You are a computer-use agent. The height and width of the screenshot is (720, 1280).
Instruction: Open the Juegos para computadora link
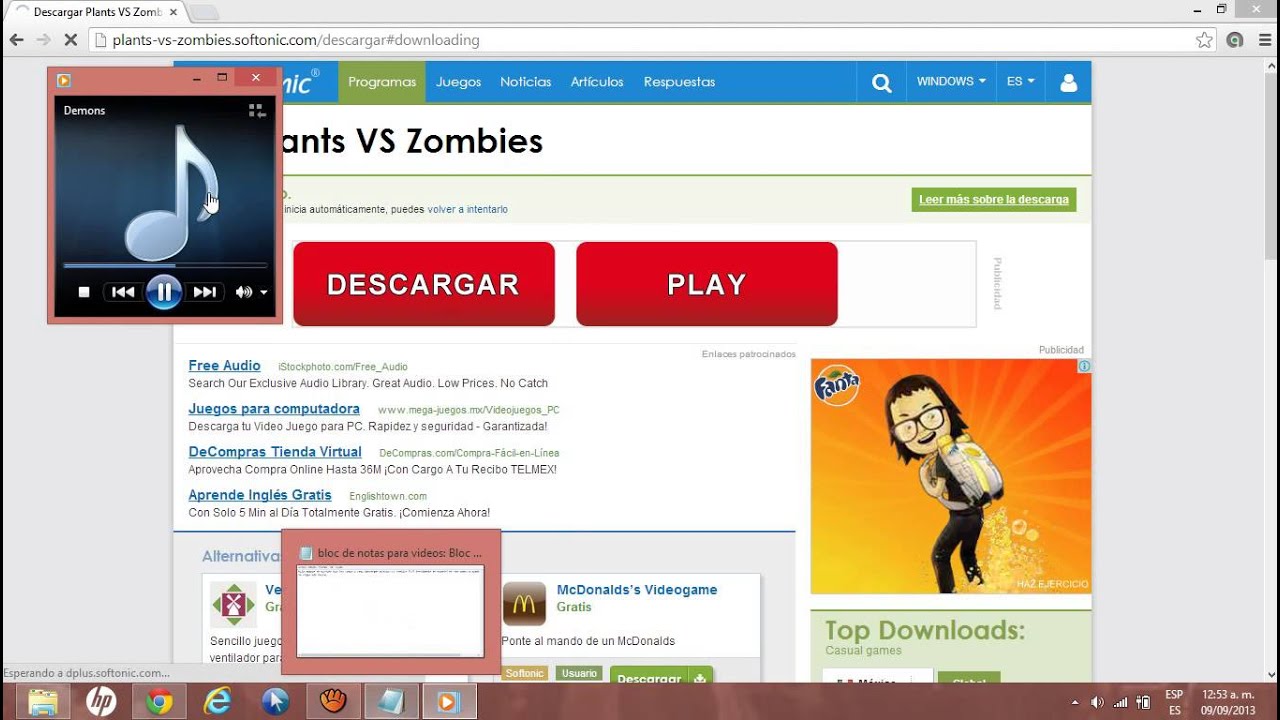(x=274, y=409)
